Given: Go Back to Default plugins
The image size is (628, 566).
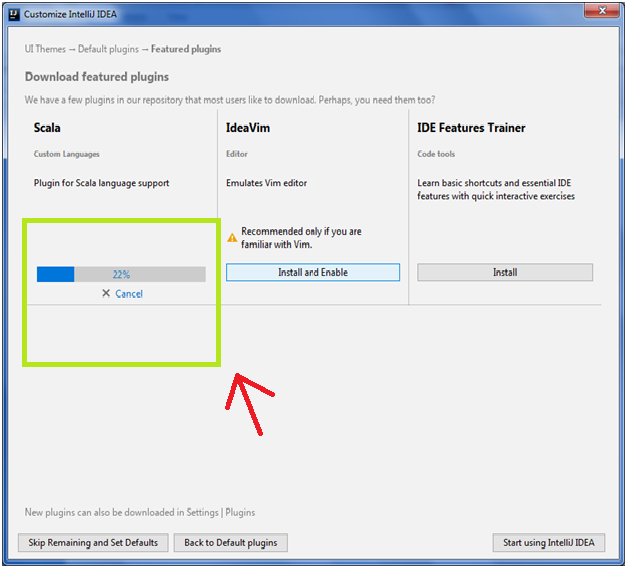Looking at the screenshot, I should [x=231, y=542].
